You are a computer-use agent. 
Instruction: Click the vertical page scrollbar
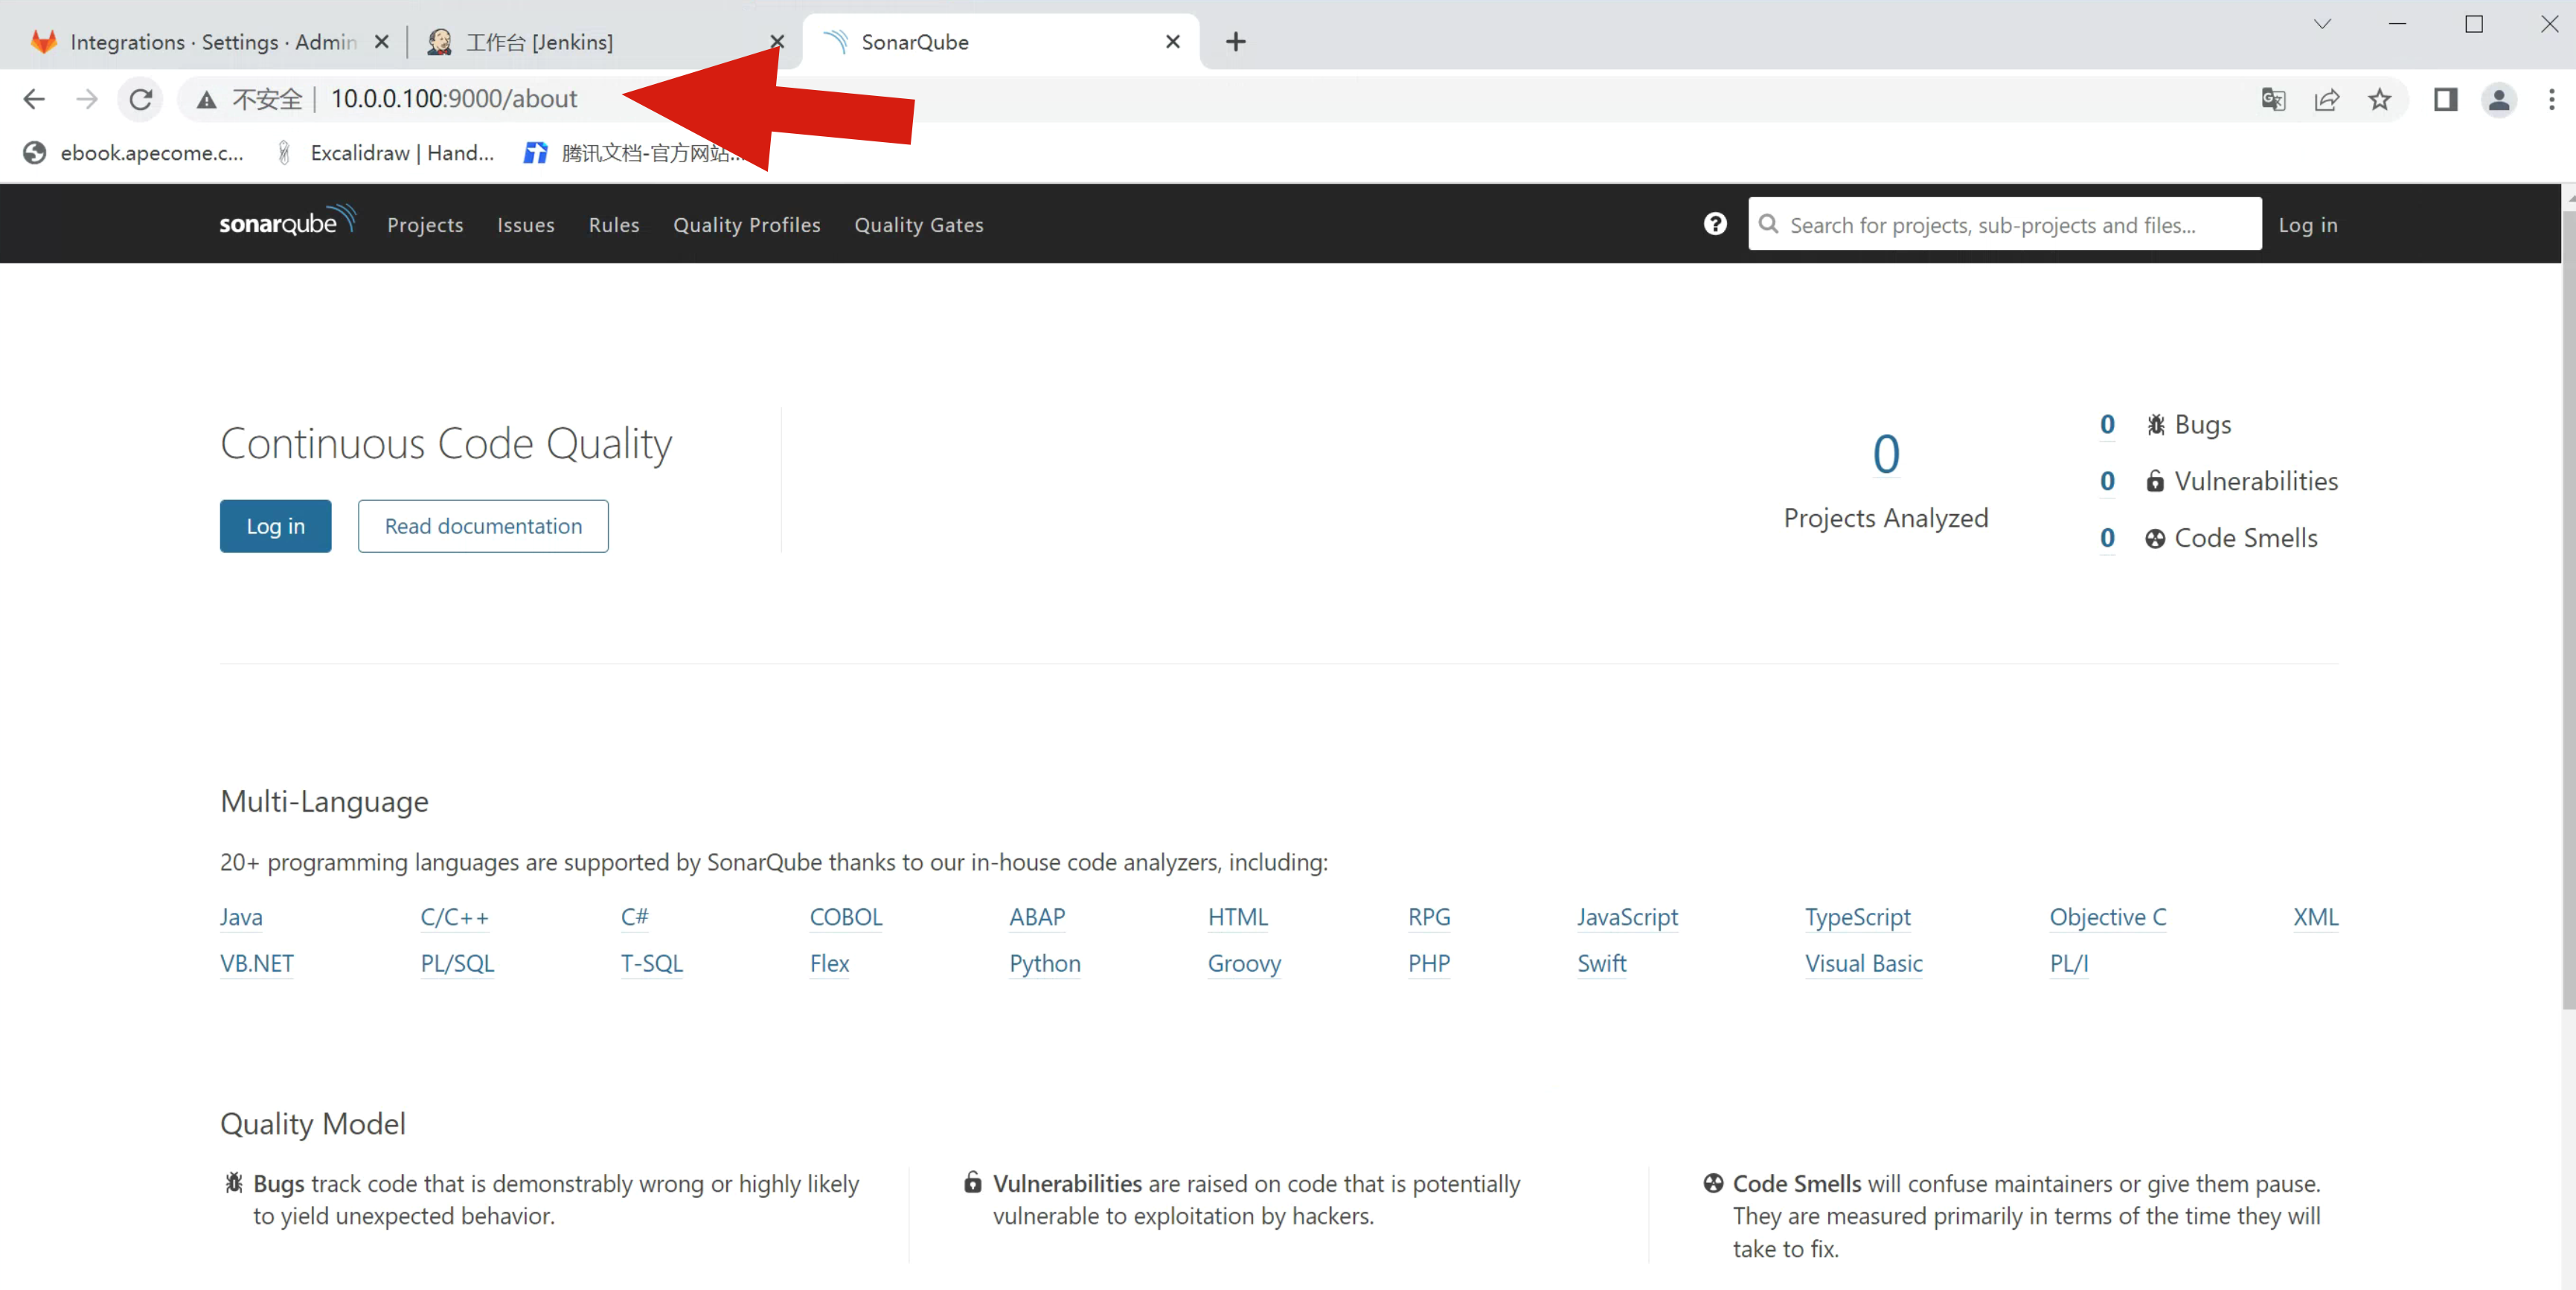coord(2567,600)
